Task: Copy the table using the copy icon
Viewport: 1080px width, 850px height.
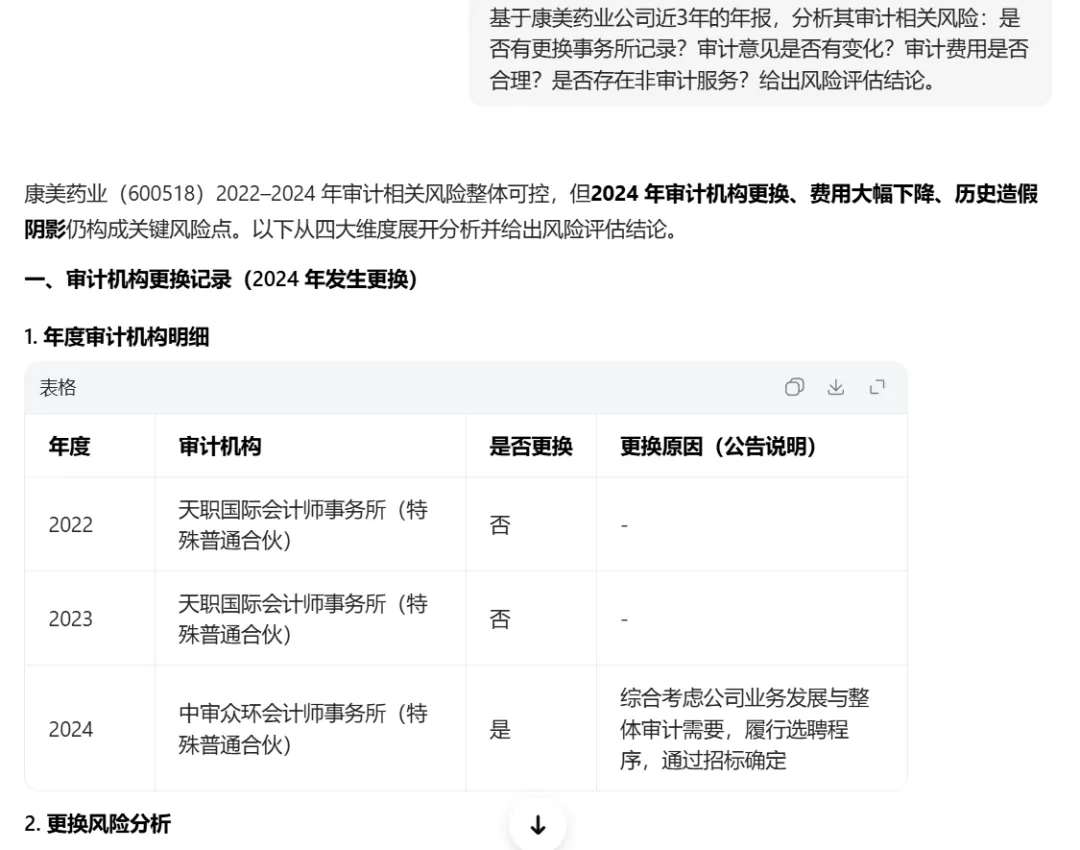Action: [x=794, y=387]
